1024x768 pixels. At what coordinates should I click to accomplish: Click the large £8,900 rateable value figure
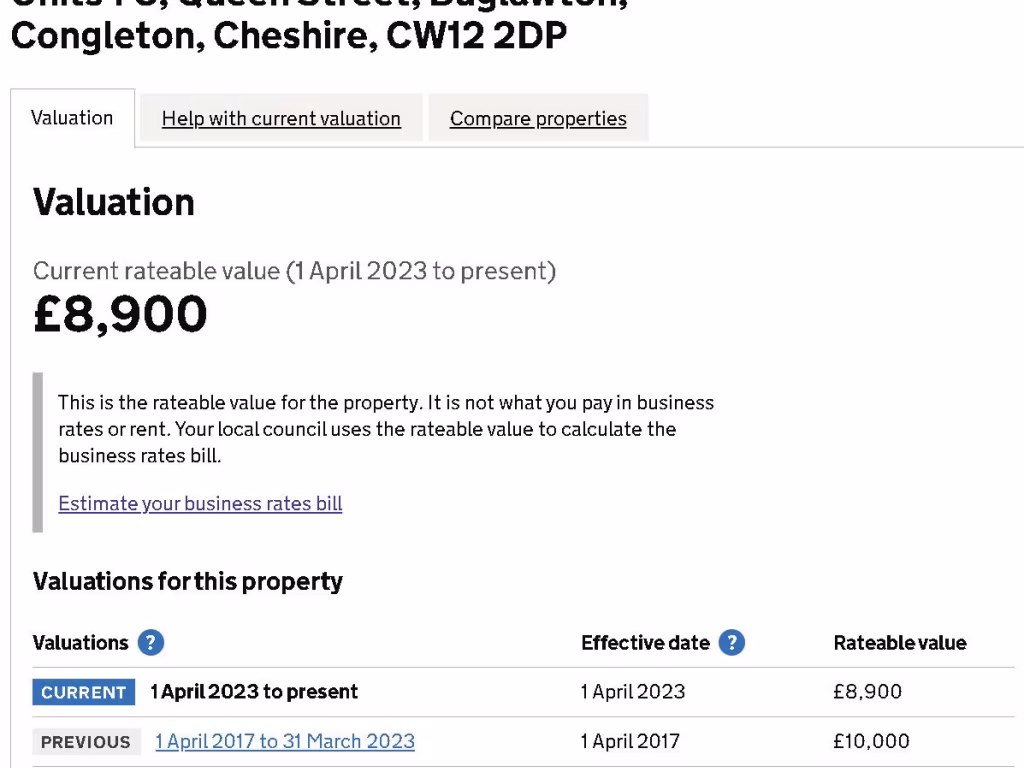click(x=120, y=315)
